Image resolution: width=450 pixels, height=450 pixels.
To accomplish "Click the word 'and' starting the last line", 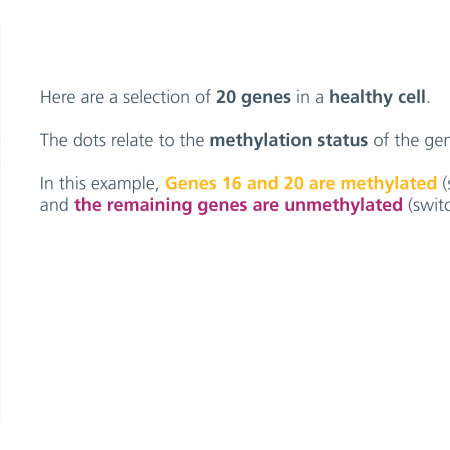I will (x=54, y=205).
